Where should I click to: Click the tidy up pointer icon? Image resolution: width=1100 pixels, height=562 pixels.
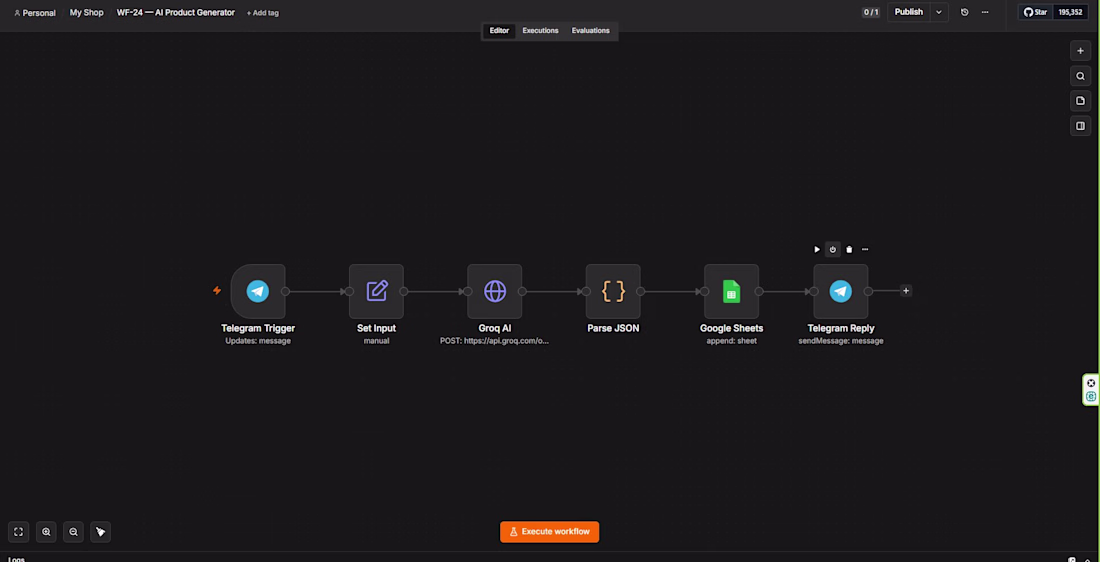[100, 532]
